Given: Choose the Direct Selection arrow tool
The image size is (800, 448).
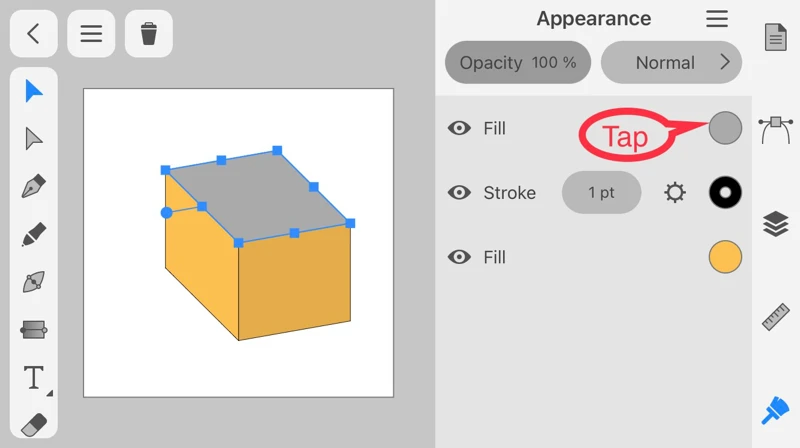Looking at the screenshot, I should [x=34, y=139].
